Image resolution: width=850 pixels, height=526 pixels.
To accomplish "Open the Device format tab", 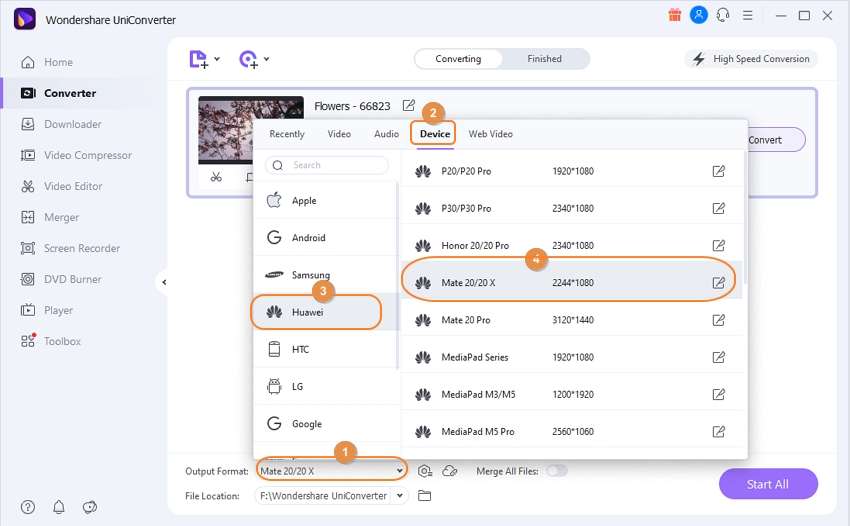I will 435,134.
